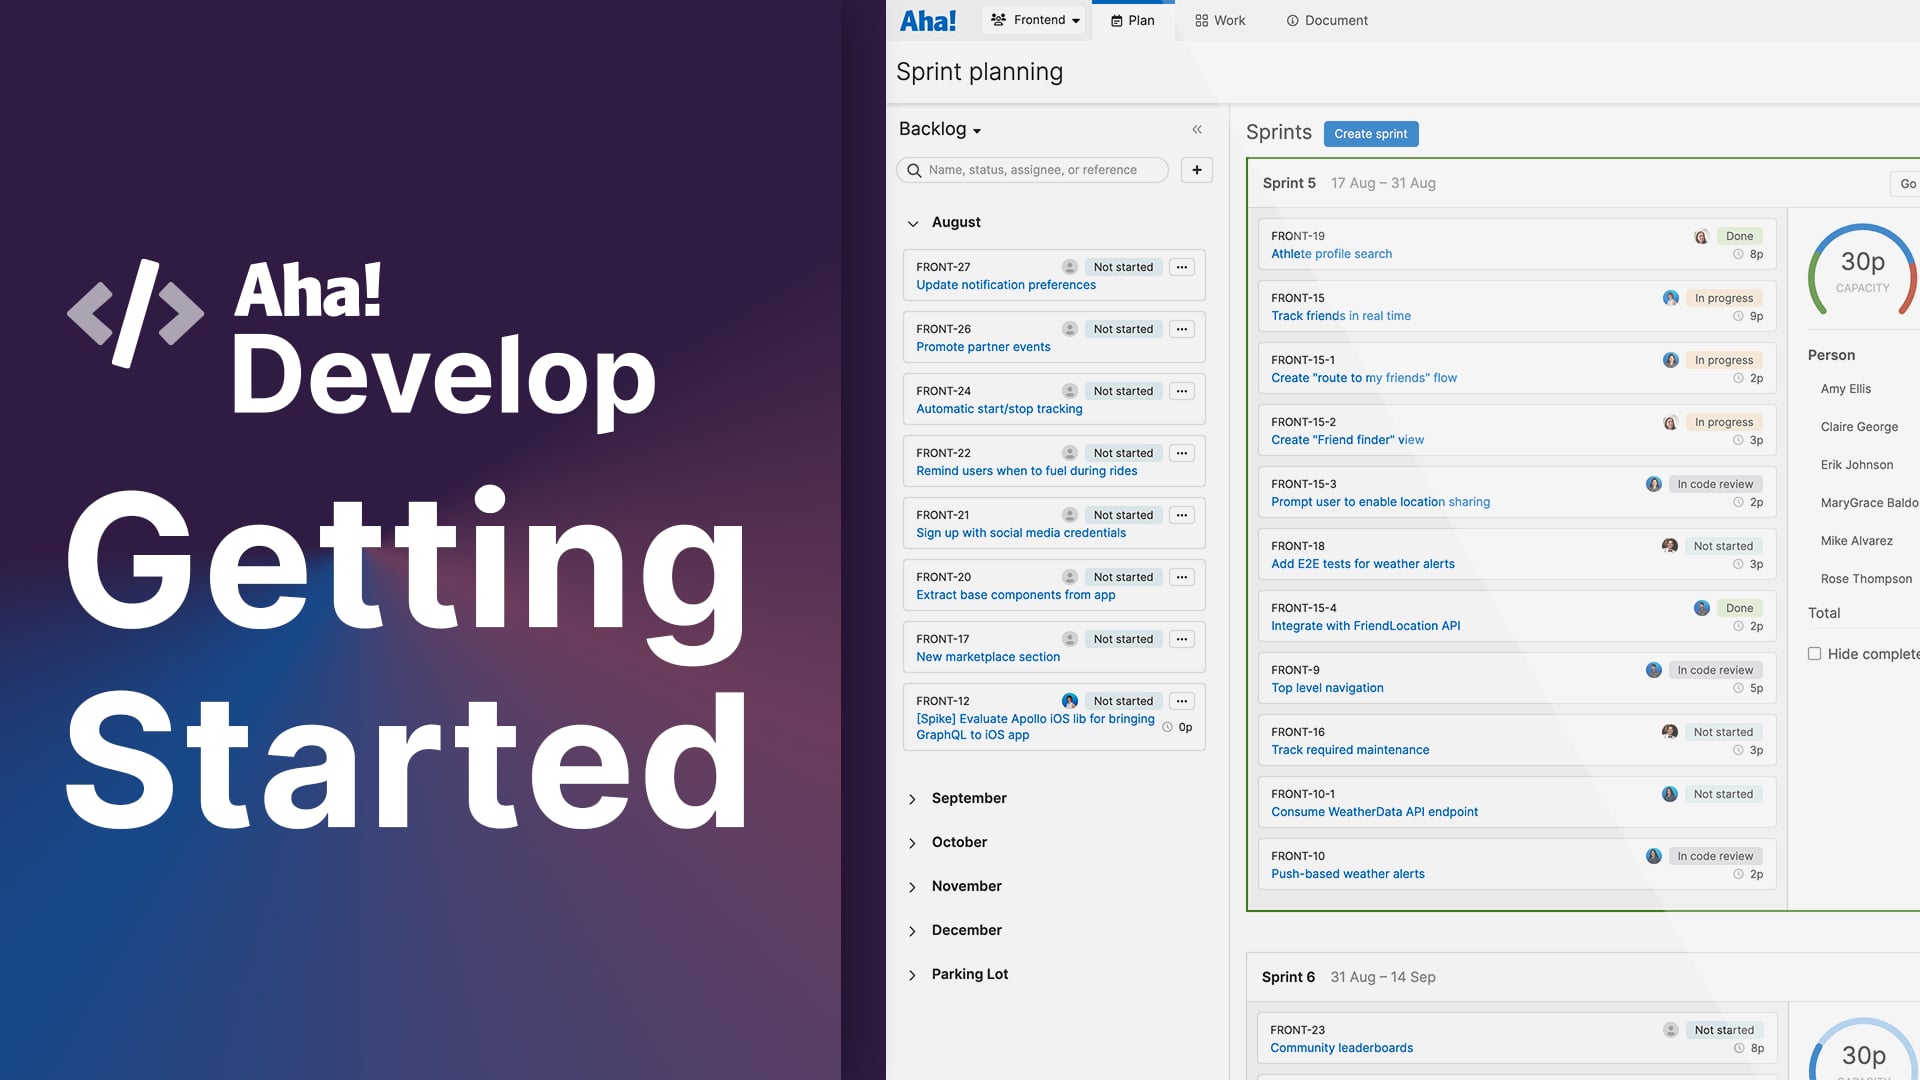Image resolution: width=1920 pixels, height=1080 pixels.
Task: Open Update notification preferences link
Action: tap(1006, 285)
